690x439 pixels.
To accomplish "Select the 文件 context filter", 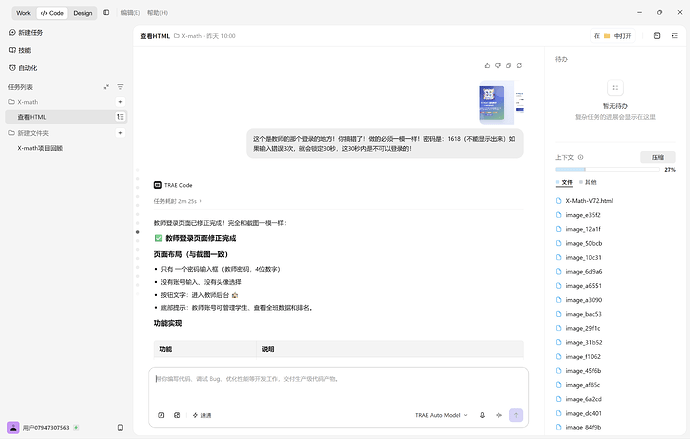I will pos(564,182).
